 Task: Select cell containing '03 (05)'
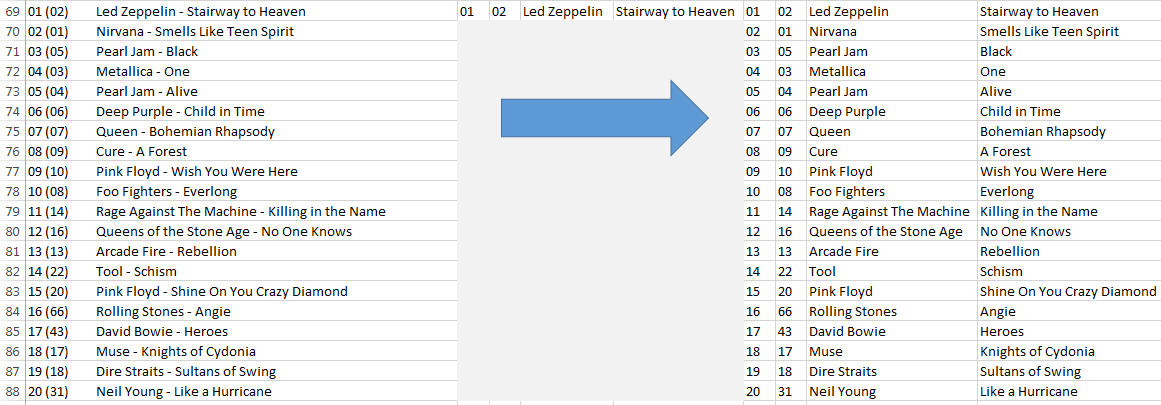point(59,52)
